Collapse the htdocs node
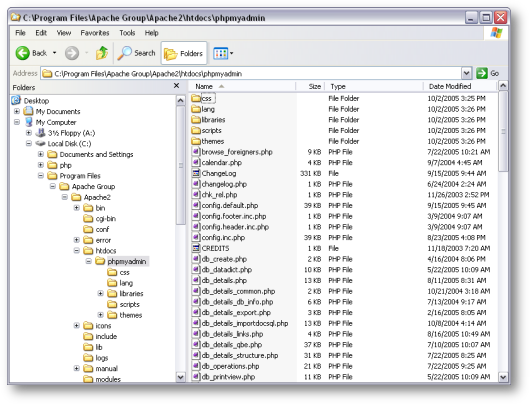530x404 pixels. click(77, 251)
